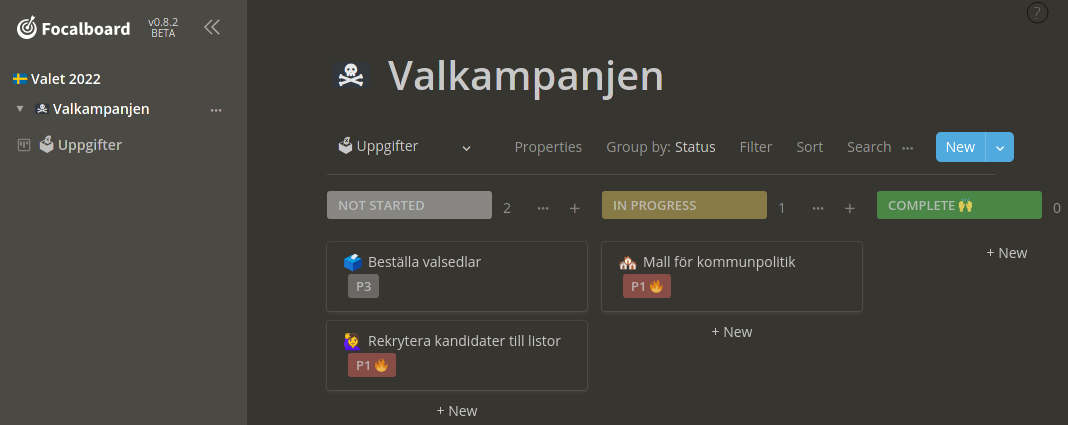The width and height of the screenshot is (1068, 425).
Task: Click the skull and crossbones board icon
Action: 351,75
